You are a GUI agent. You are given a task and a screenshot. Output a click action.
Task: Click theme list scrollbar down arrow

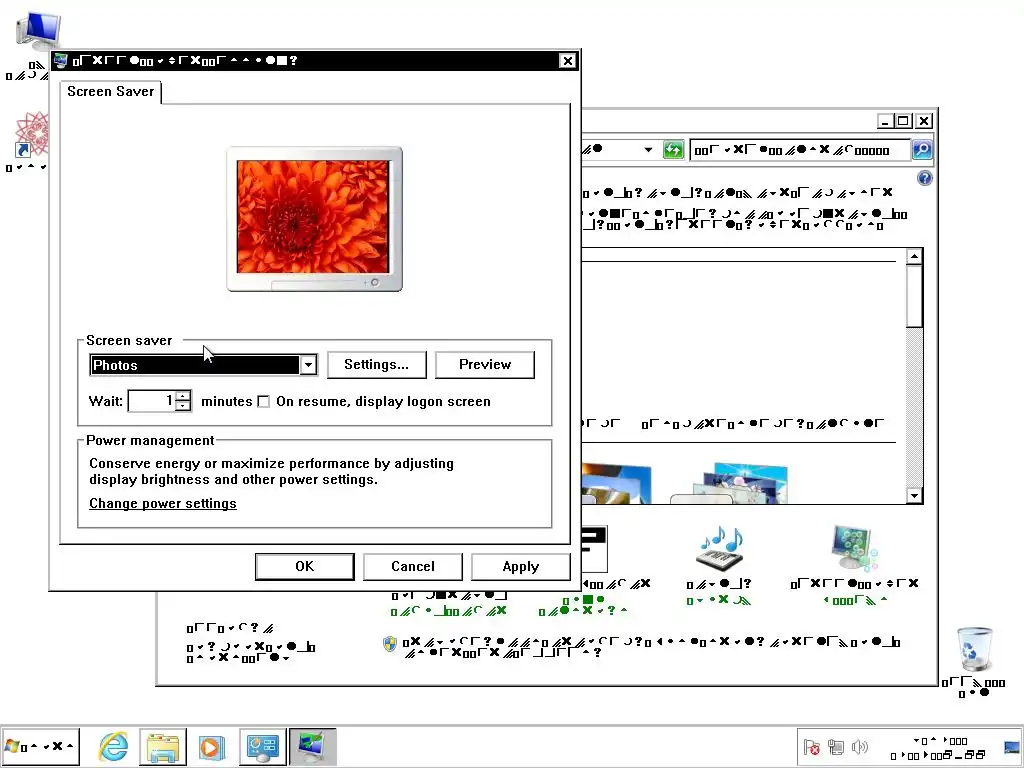pyautogui.click(x=914, y=496)
